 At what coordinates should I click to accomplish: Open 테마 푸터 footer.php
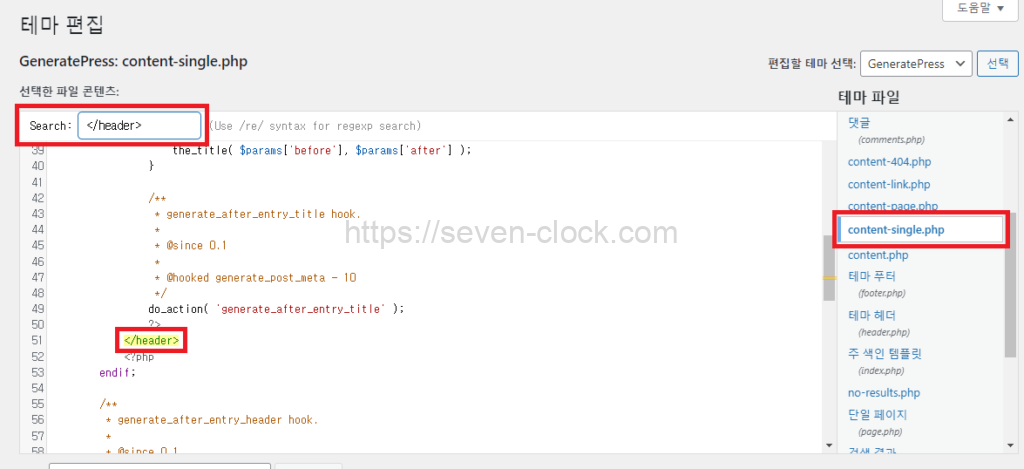click(872, 276)
